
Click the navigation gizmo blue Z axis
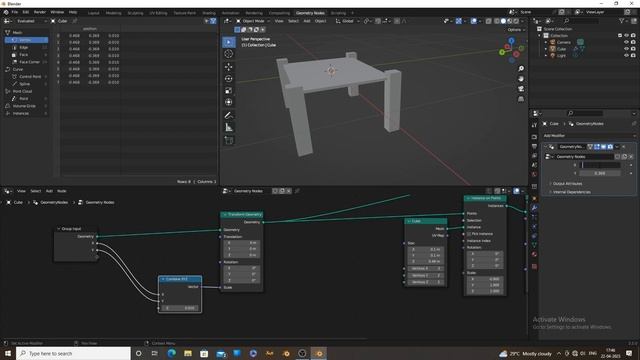(x=512, y=41)
